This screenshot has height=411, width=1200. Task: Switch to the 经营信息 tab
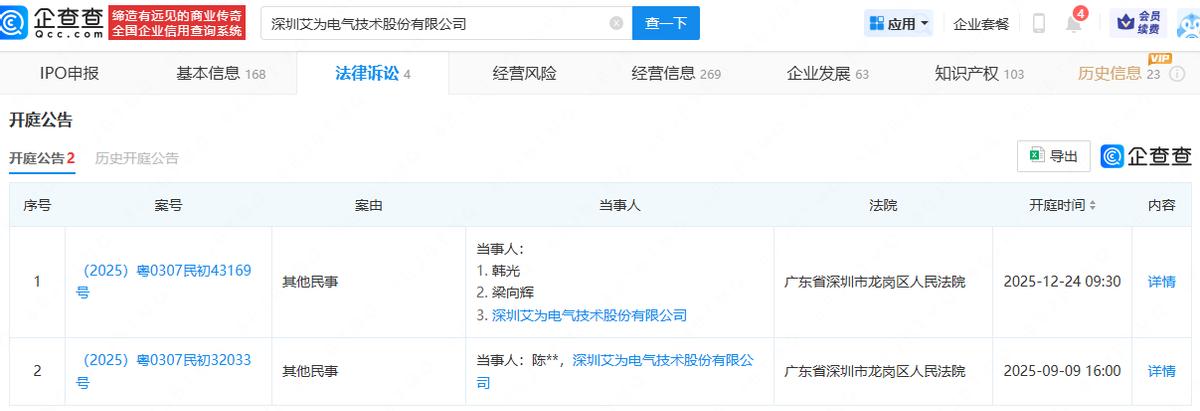pos(676,73)
